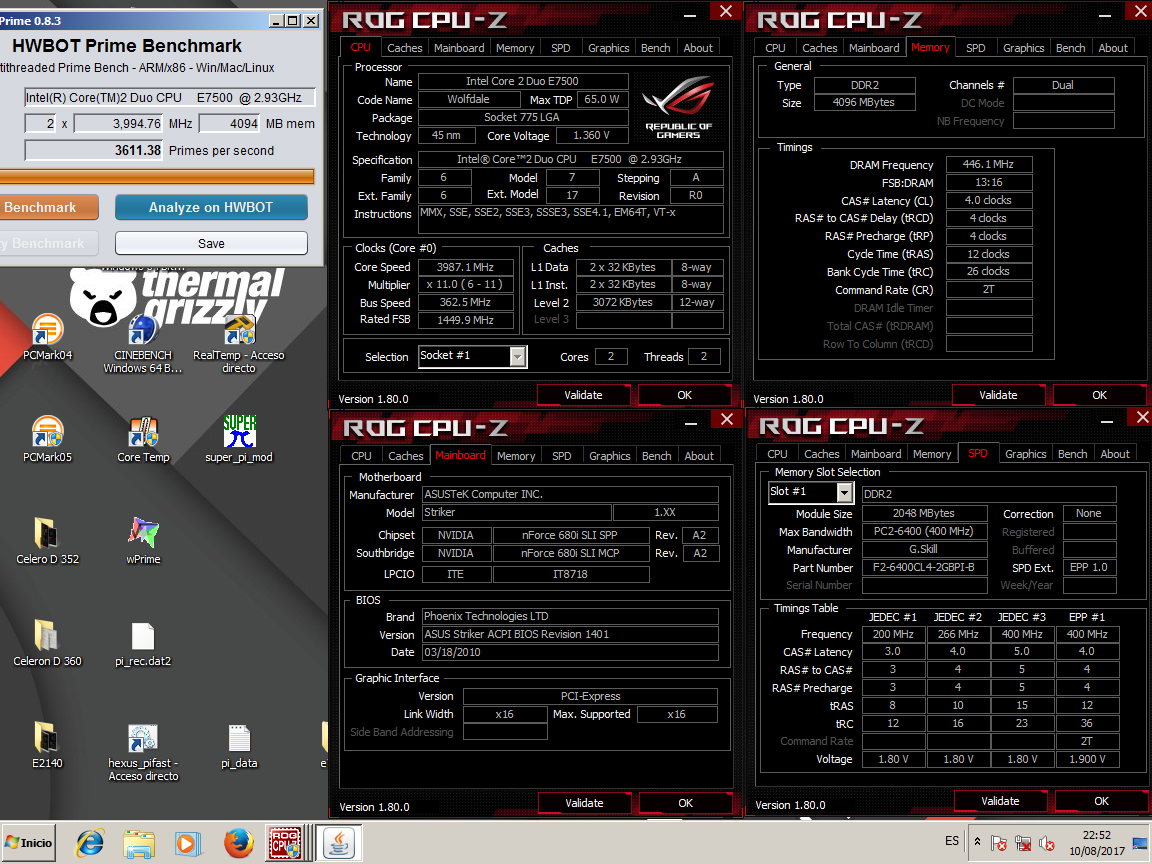Click the Part Number F2-6400CL4-2GBPI-B

(924, 567)
